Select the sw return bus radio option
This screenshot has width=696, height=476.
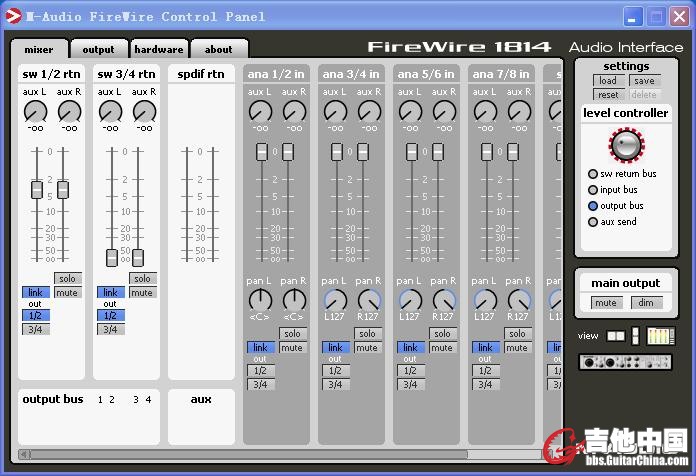593,174
